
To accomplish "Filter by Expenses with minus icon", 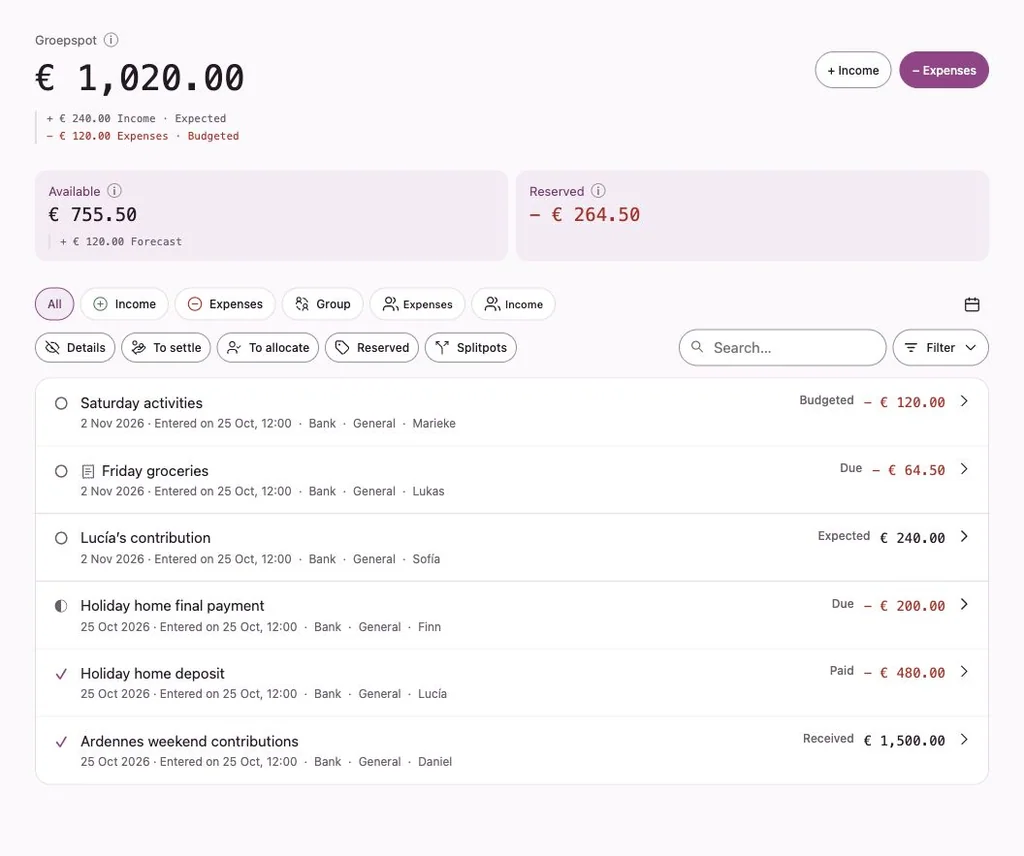I will (225, 304).
